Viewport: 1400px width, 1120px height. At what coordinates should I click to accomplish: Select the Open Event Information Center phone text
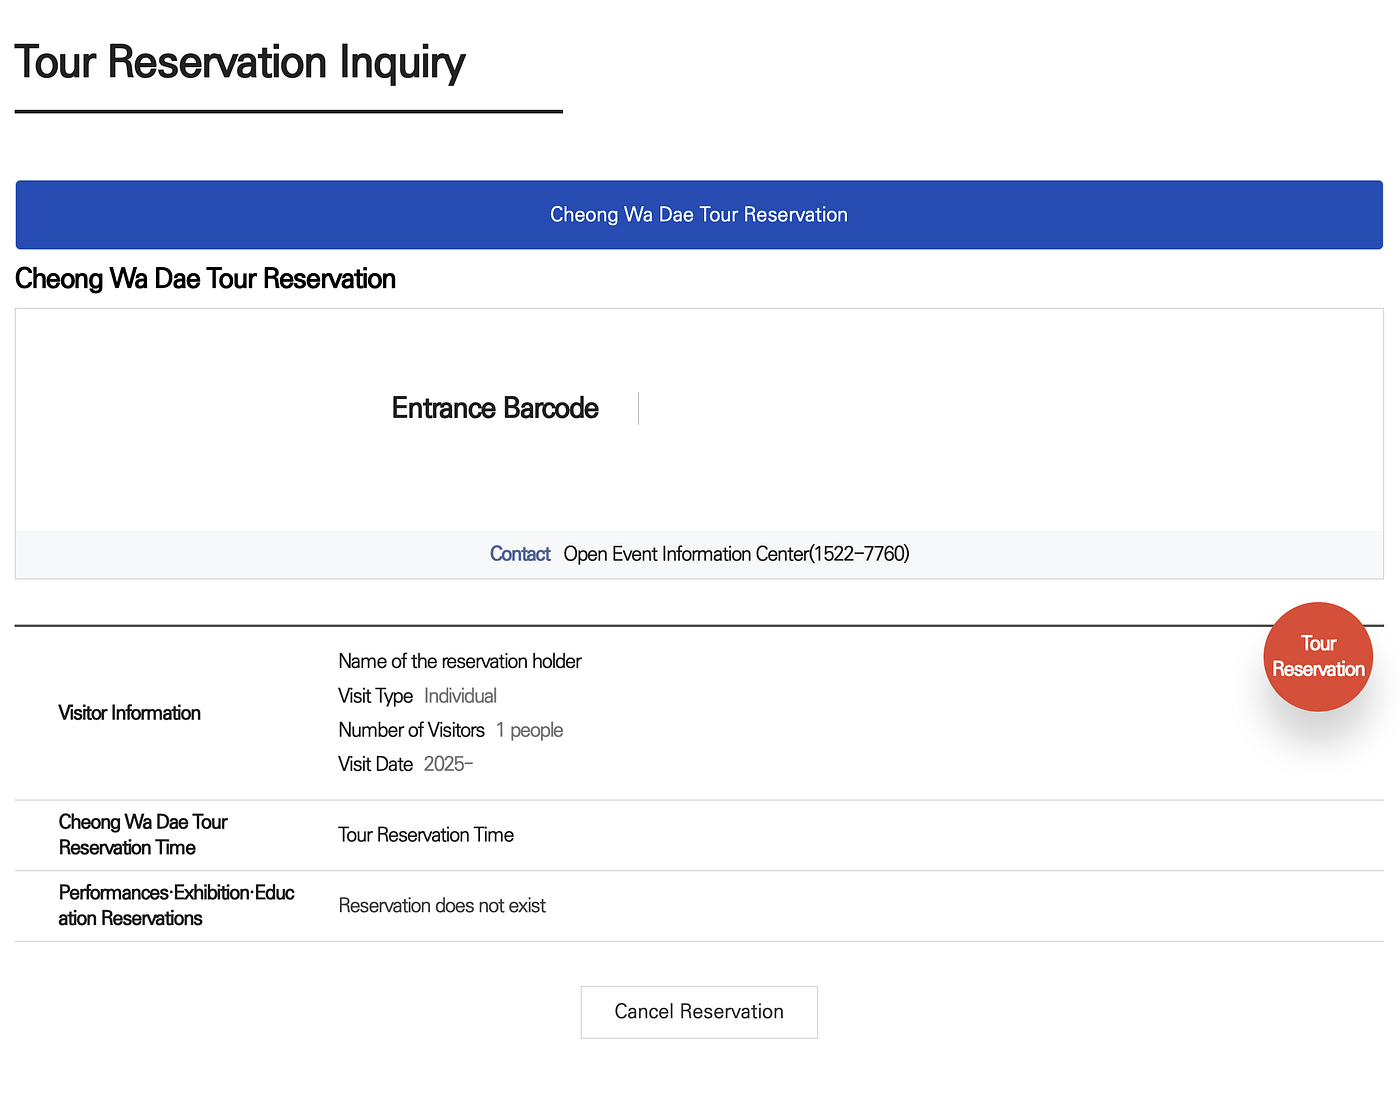tap(737, 554)
